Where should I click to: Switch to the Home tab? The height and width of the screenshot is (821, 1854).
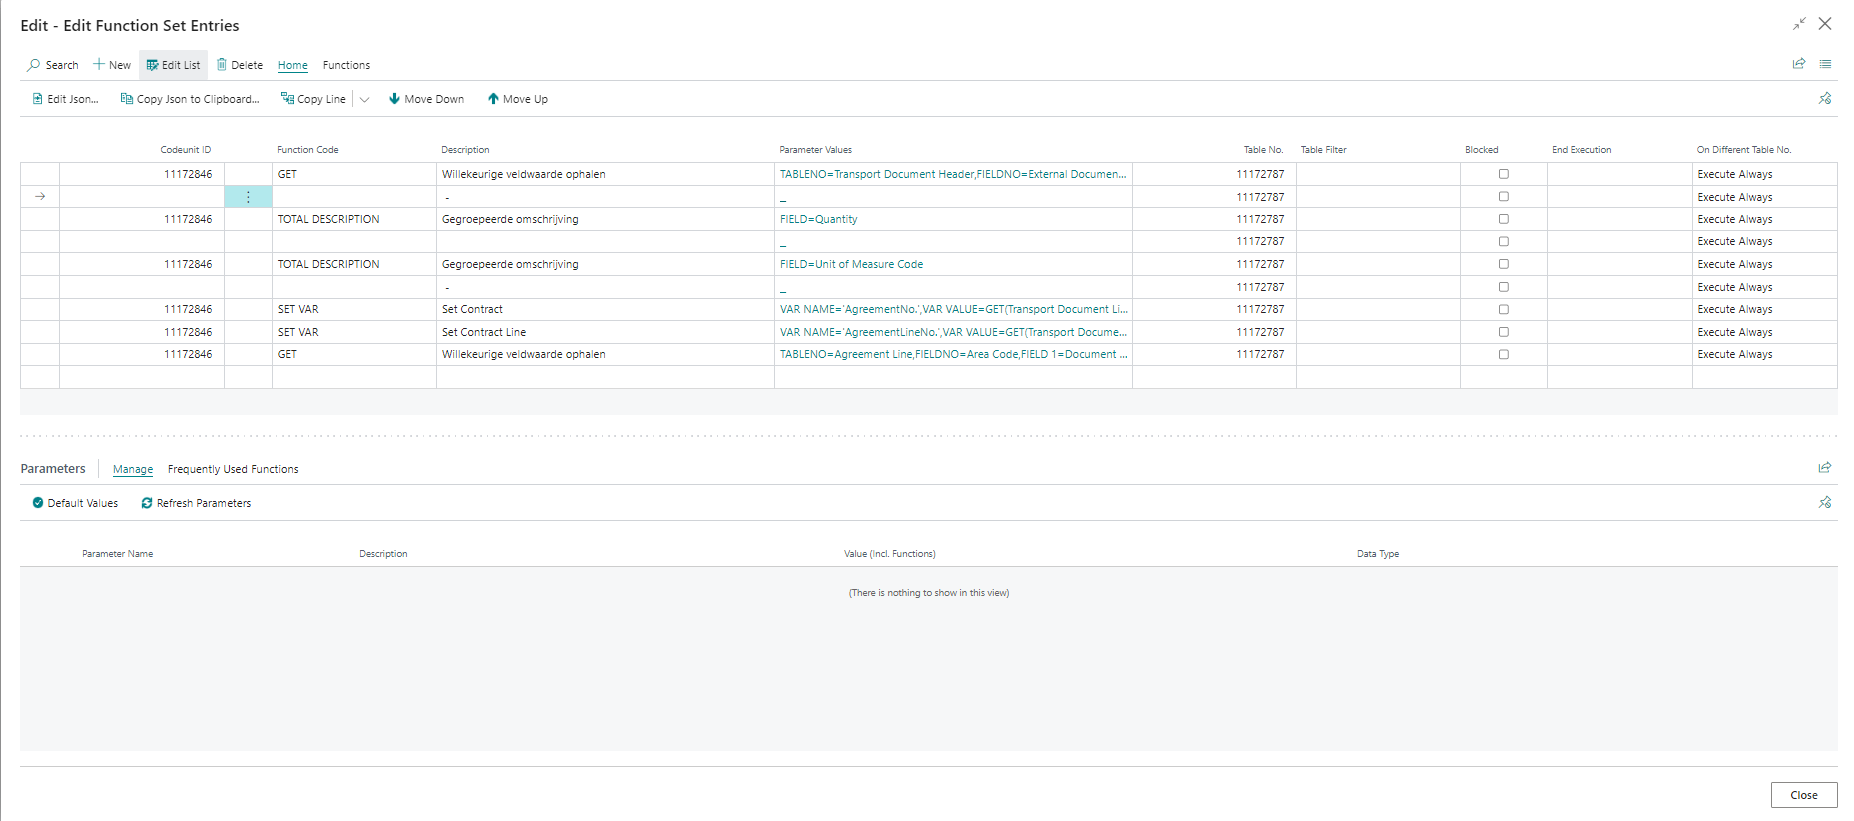point(293,65)
